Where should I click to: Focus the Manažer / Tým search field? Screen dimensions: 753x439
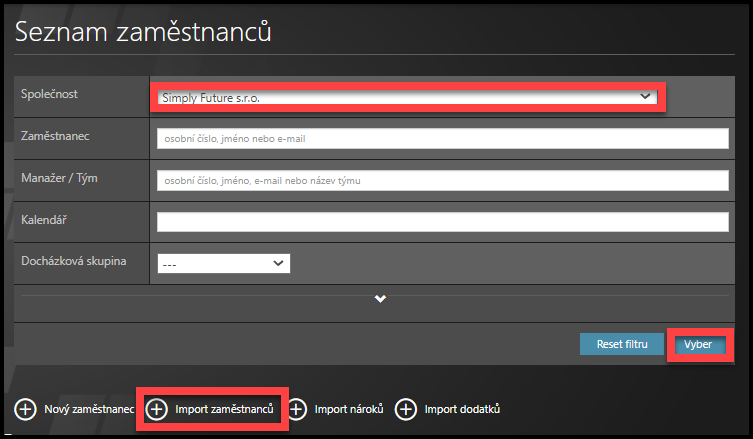click(x=442, y=180)
